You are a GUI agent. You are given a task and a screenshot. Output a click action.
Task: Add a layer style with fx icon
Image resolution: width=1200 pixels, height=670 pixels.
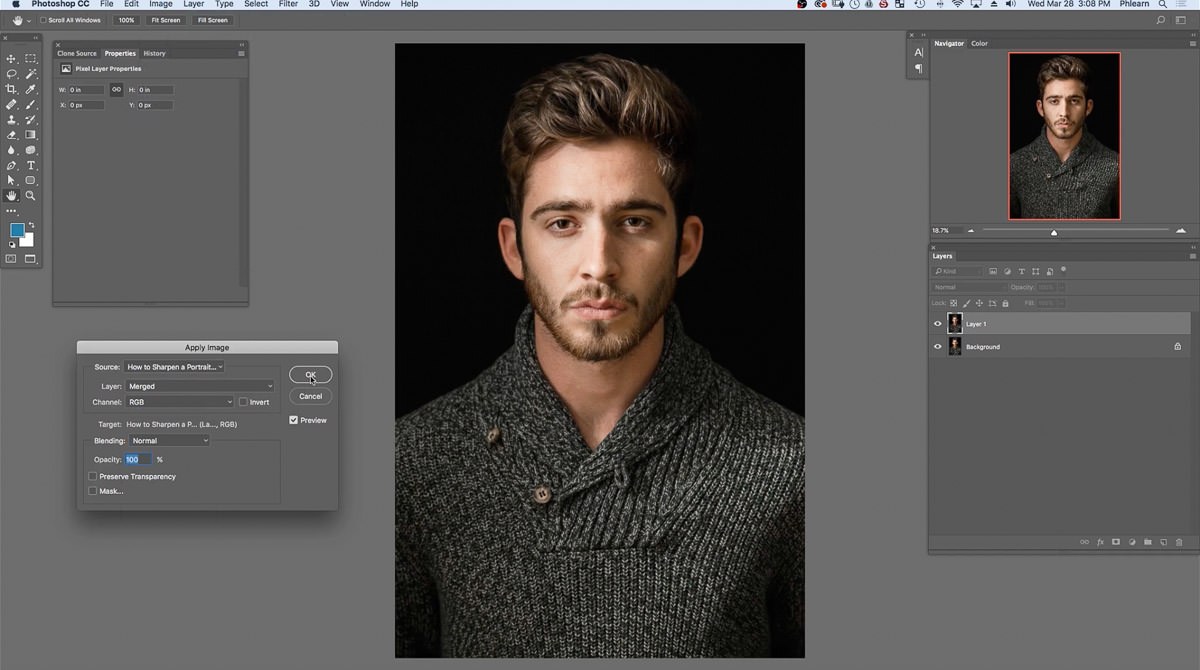pos(1100,542)
